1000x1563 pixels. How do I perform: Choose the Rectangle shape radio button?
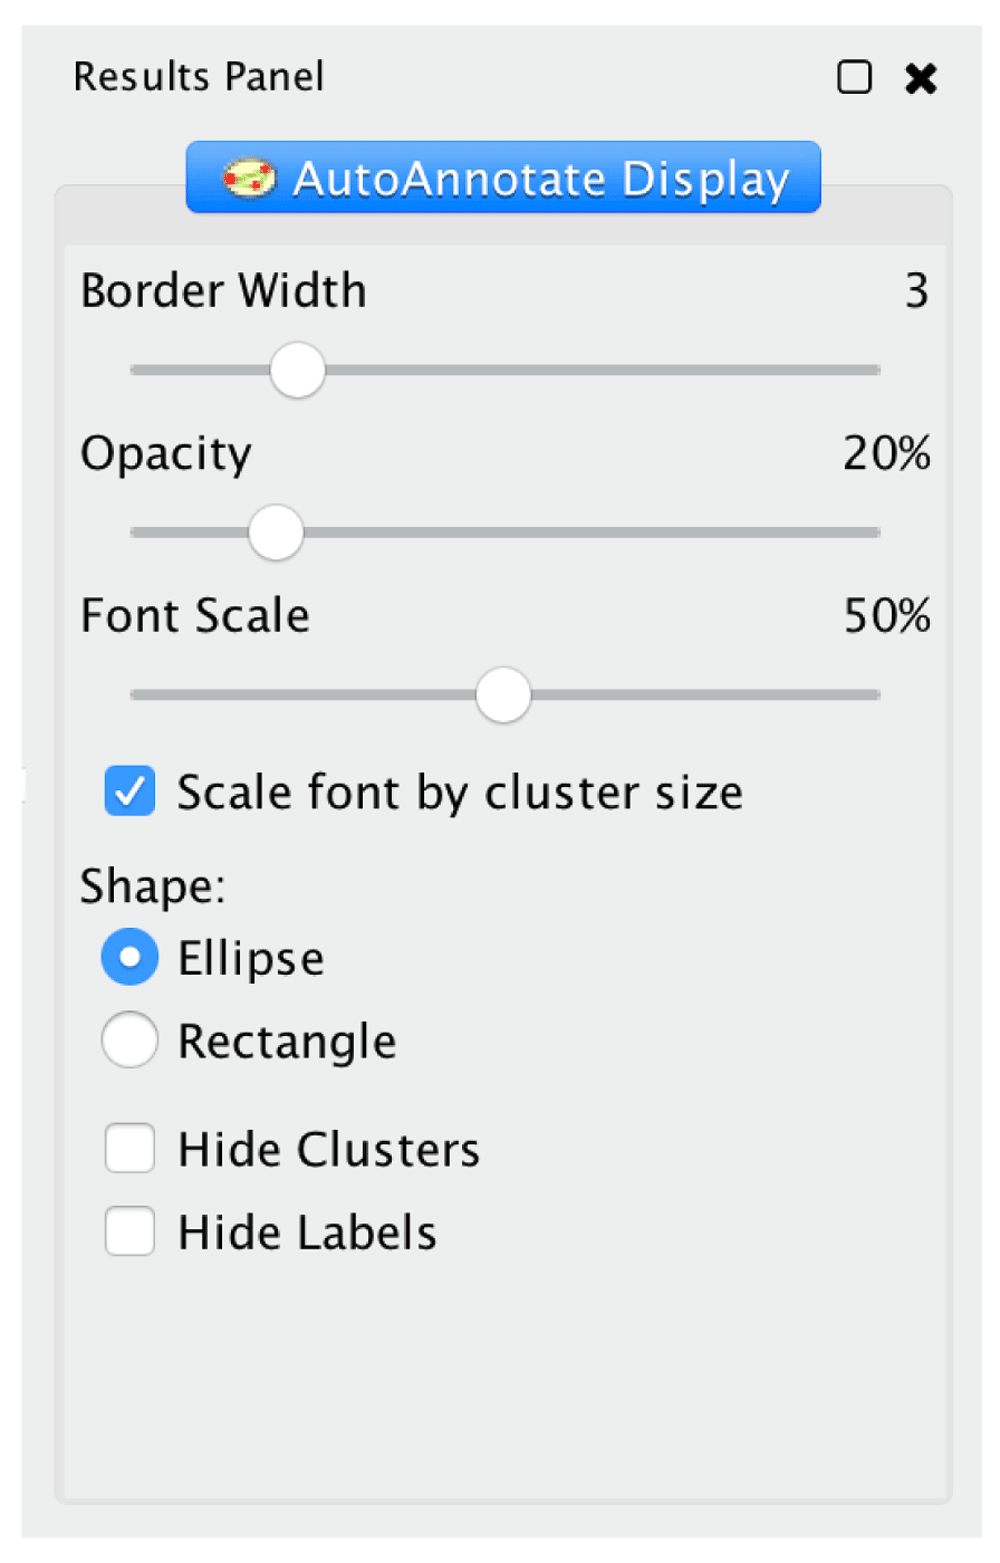point(130,1040)
